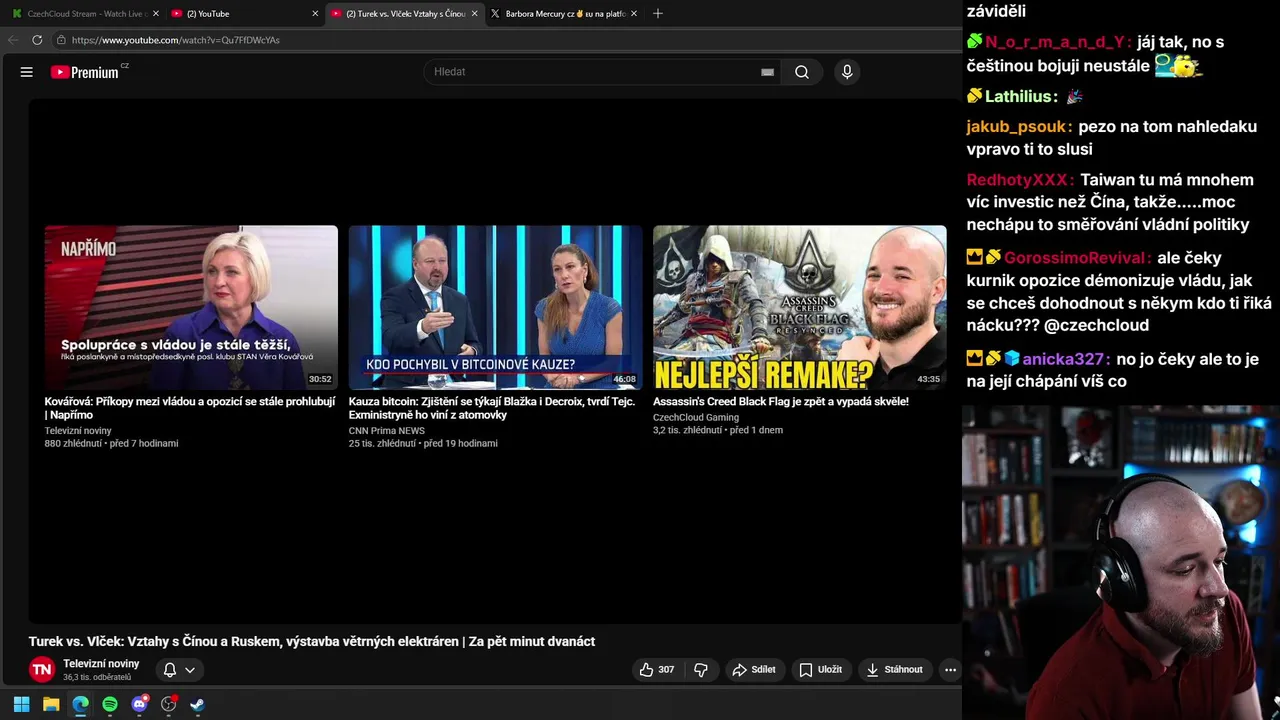Activate voice search microphone
The height and width of the screenshot is (720, 1280).
click(847, 72)
